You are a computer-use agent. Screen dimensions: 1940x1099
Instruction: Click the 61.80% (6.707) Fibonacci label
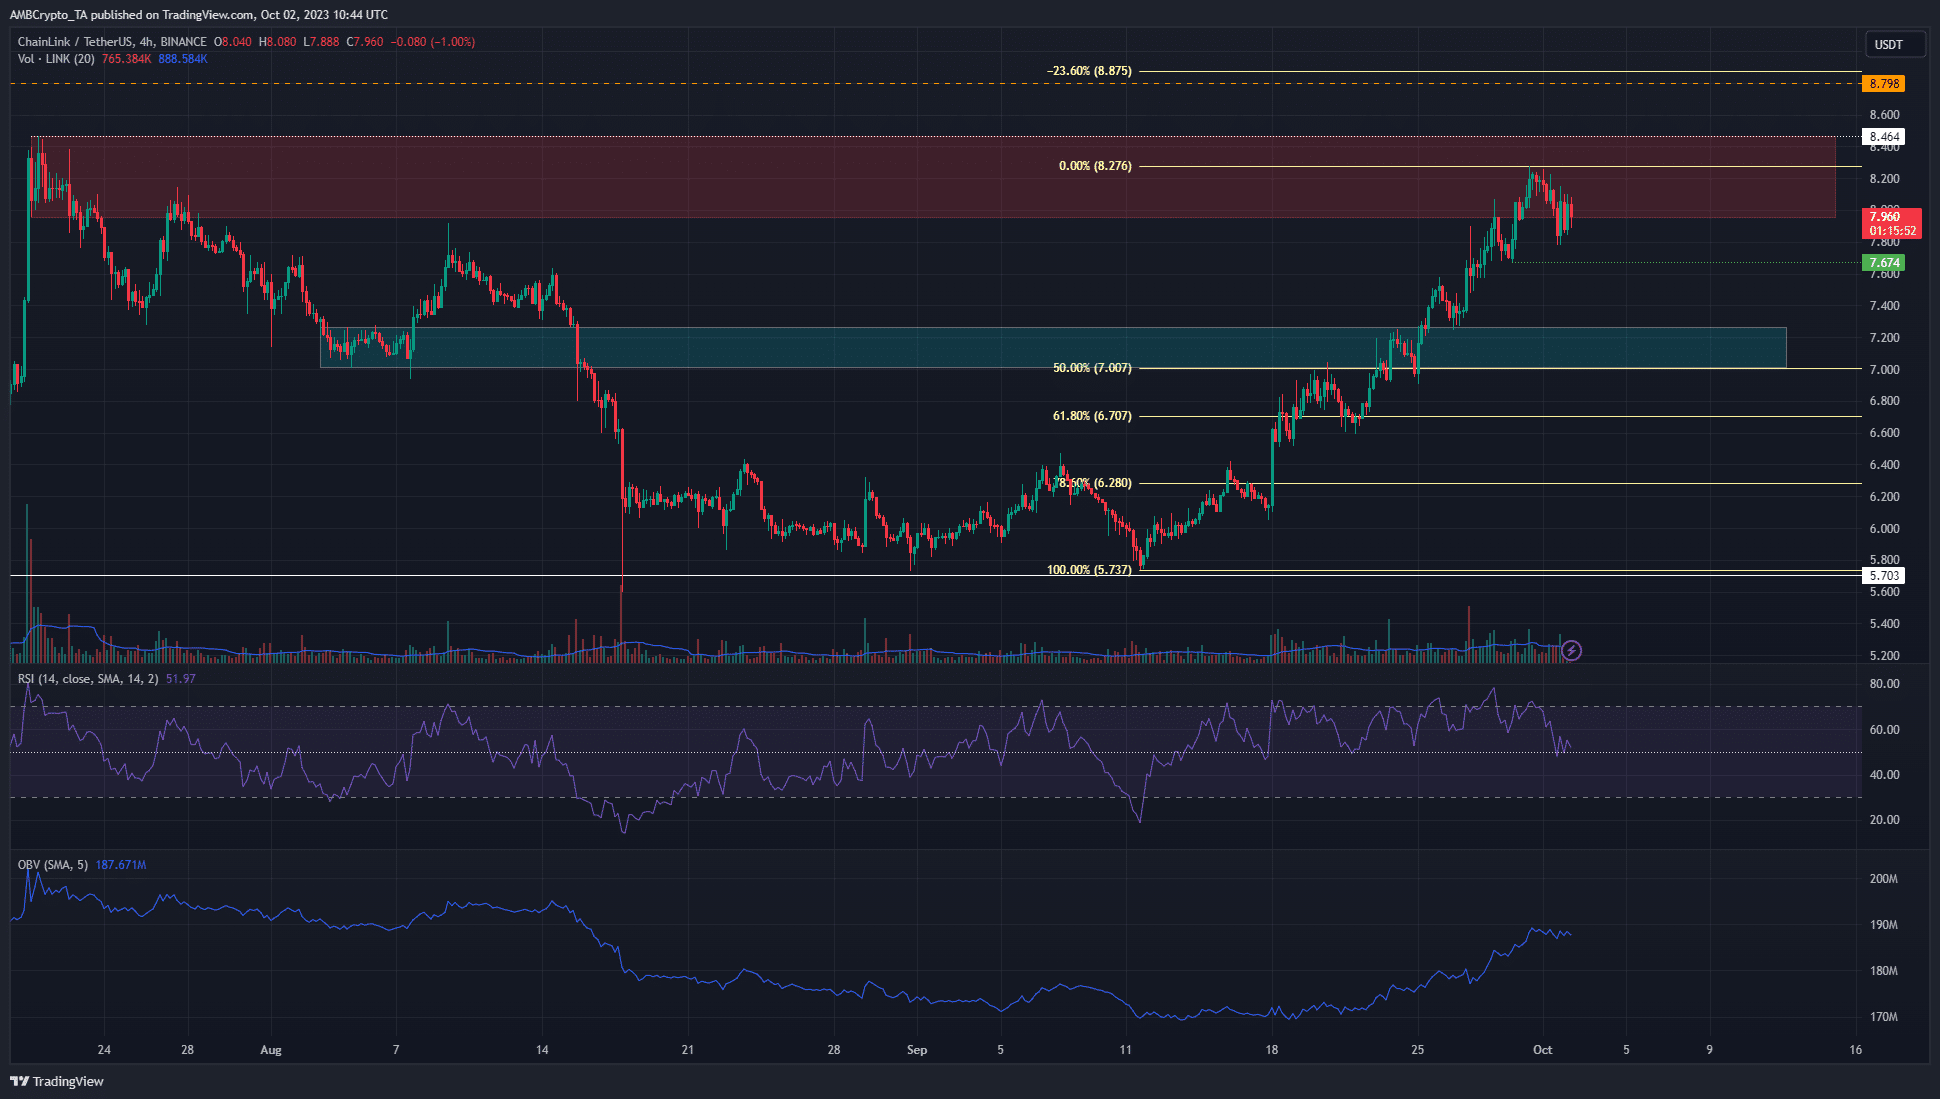(x=1092, y=416)
